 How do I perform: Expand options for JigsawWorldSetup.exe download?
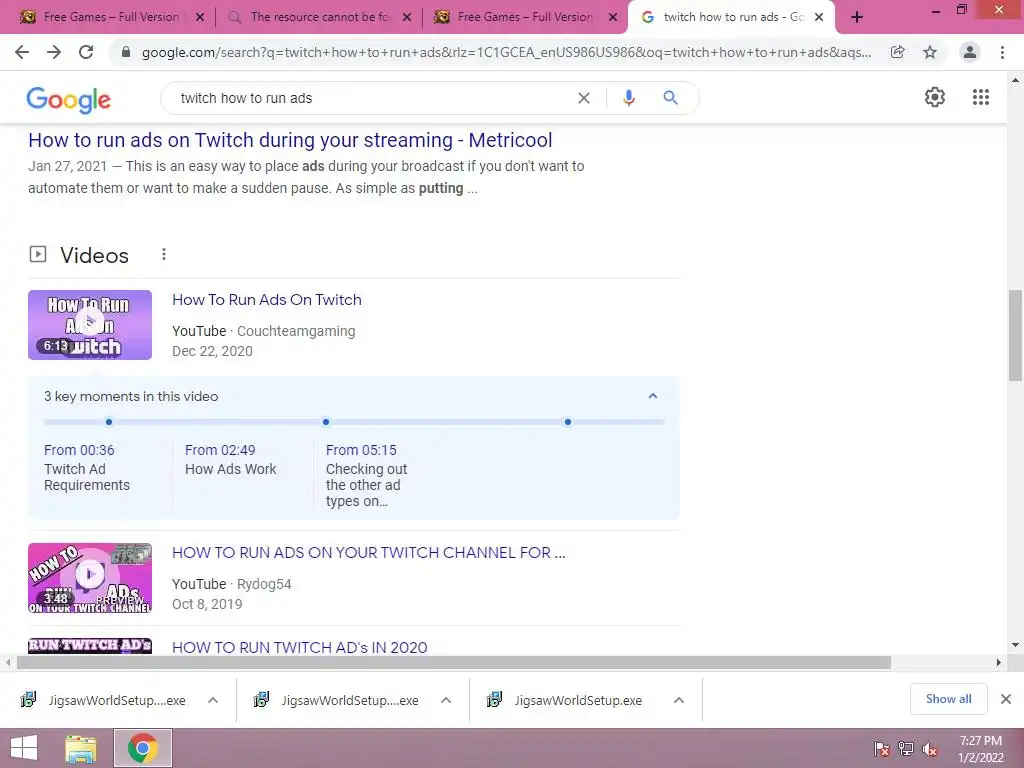[679, 700]
